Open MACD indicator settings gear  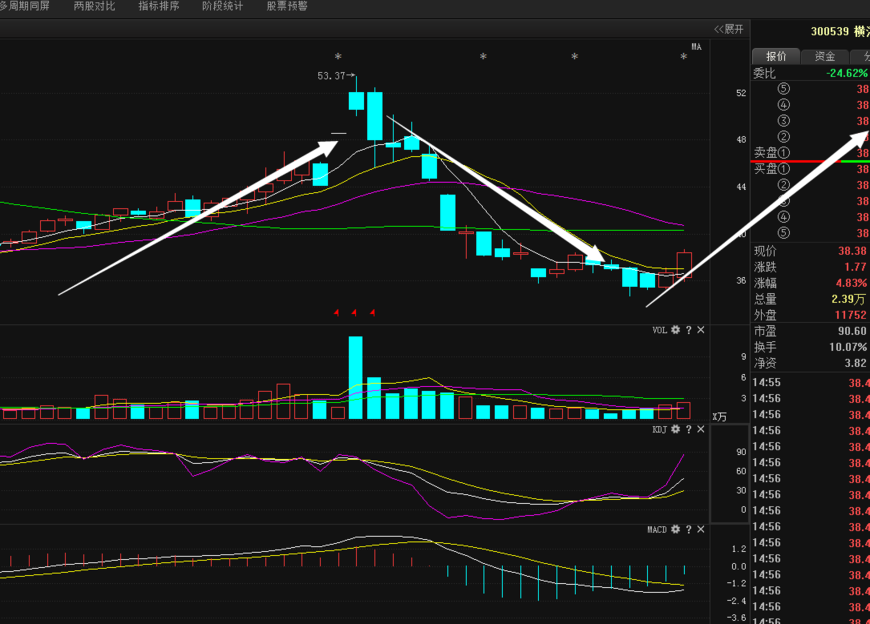coord(675,529)
